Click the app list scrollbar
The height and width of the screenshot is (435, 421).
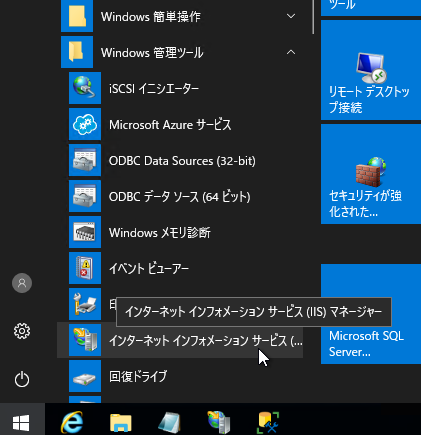pos(313,17)
